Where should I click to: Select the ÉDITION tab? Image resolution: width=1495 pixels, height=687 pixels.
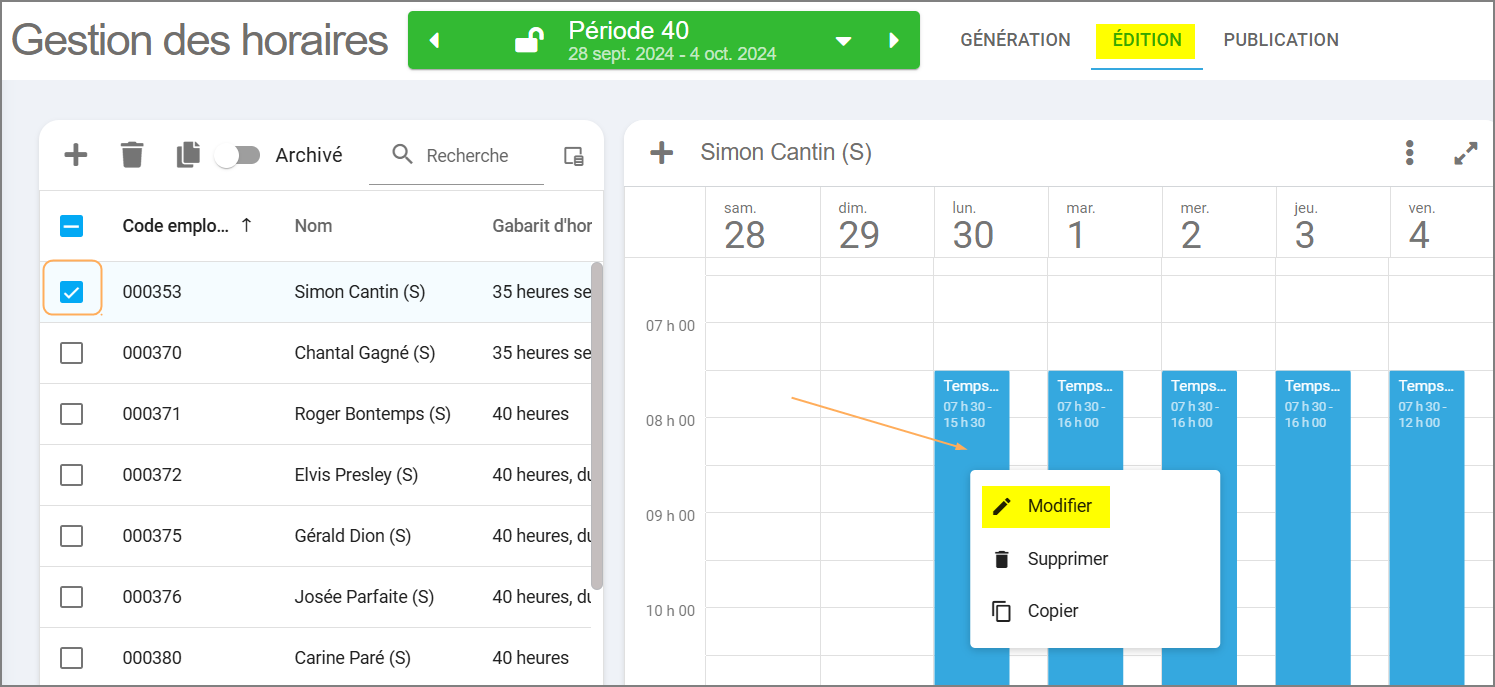[1147, 40]
